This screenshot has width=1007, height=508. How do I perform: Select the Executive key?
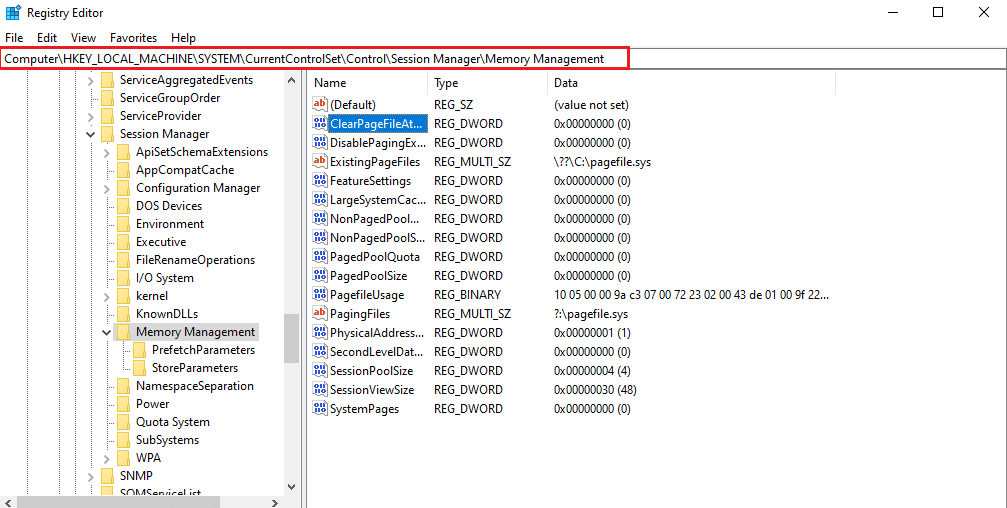pos(161,242)
